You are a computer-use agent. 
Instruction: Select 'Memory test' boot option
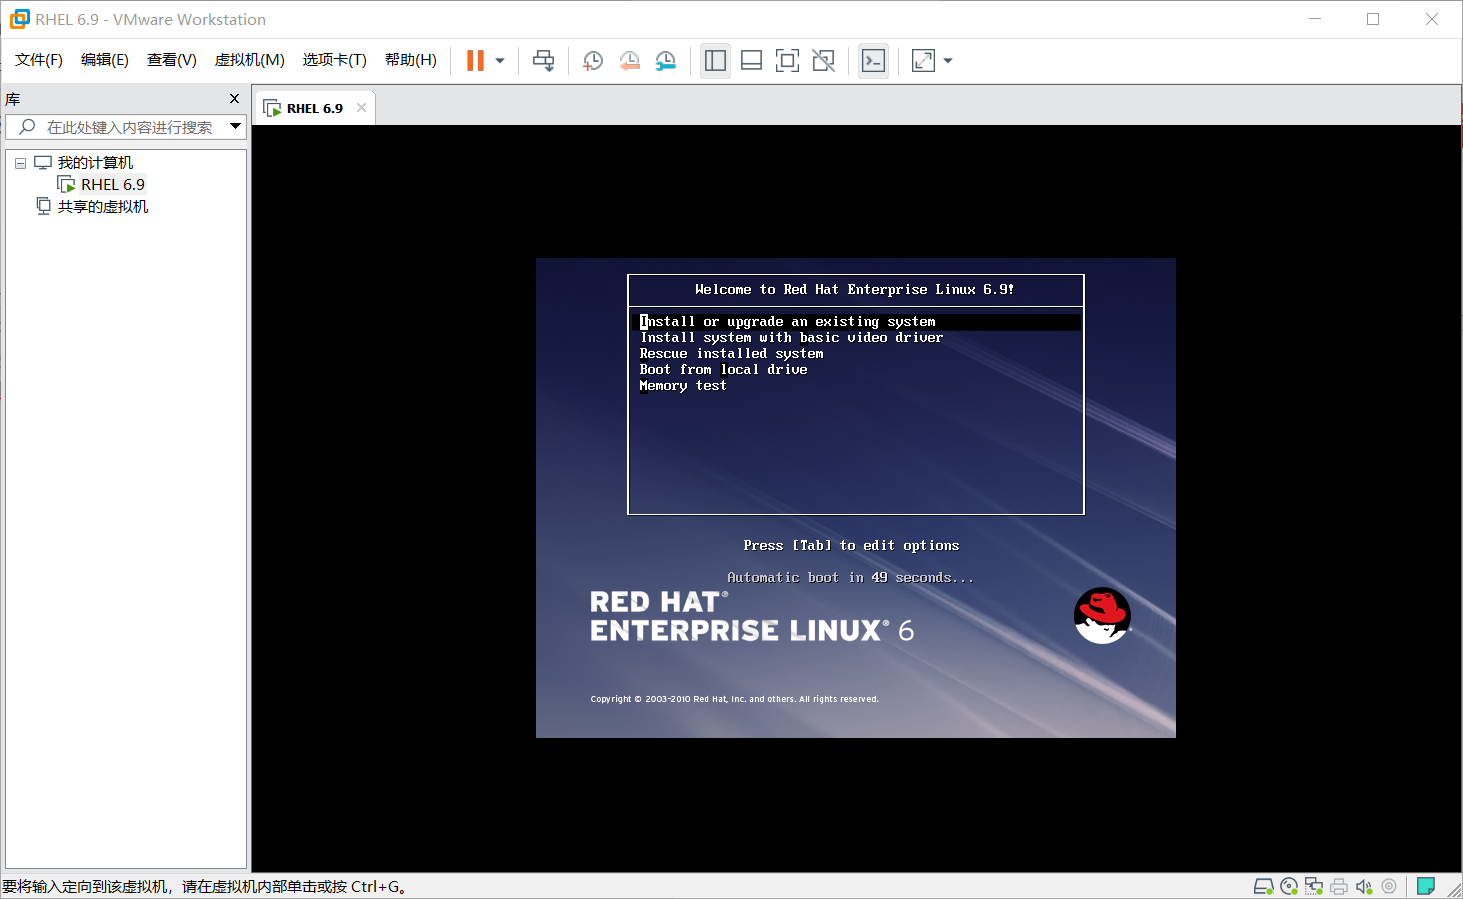(x=683, y=386)
